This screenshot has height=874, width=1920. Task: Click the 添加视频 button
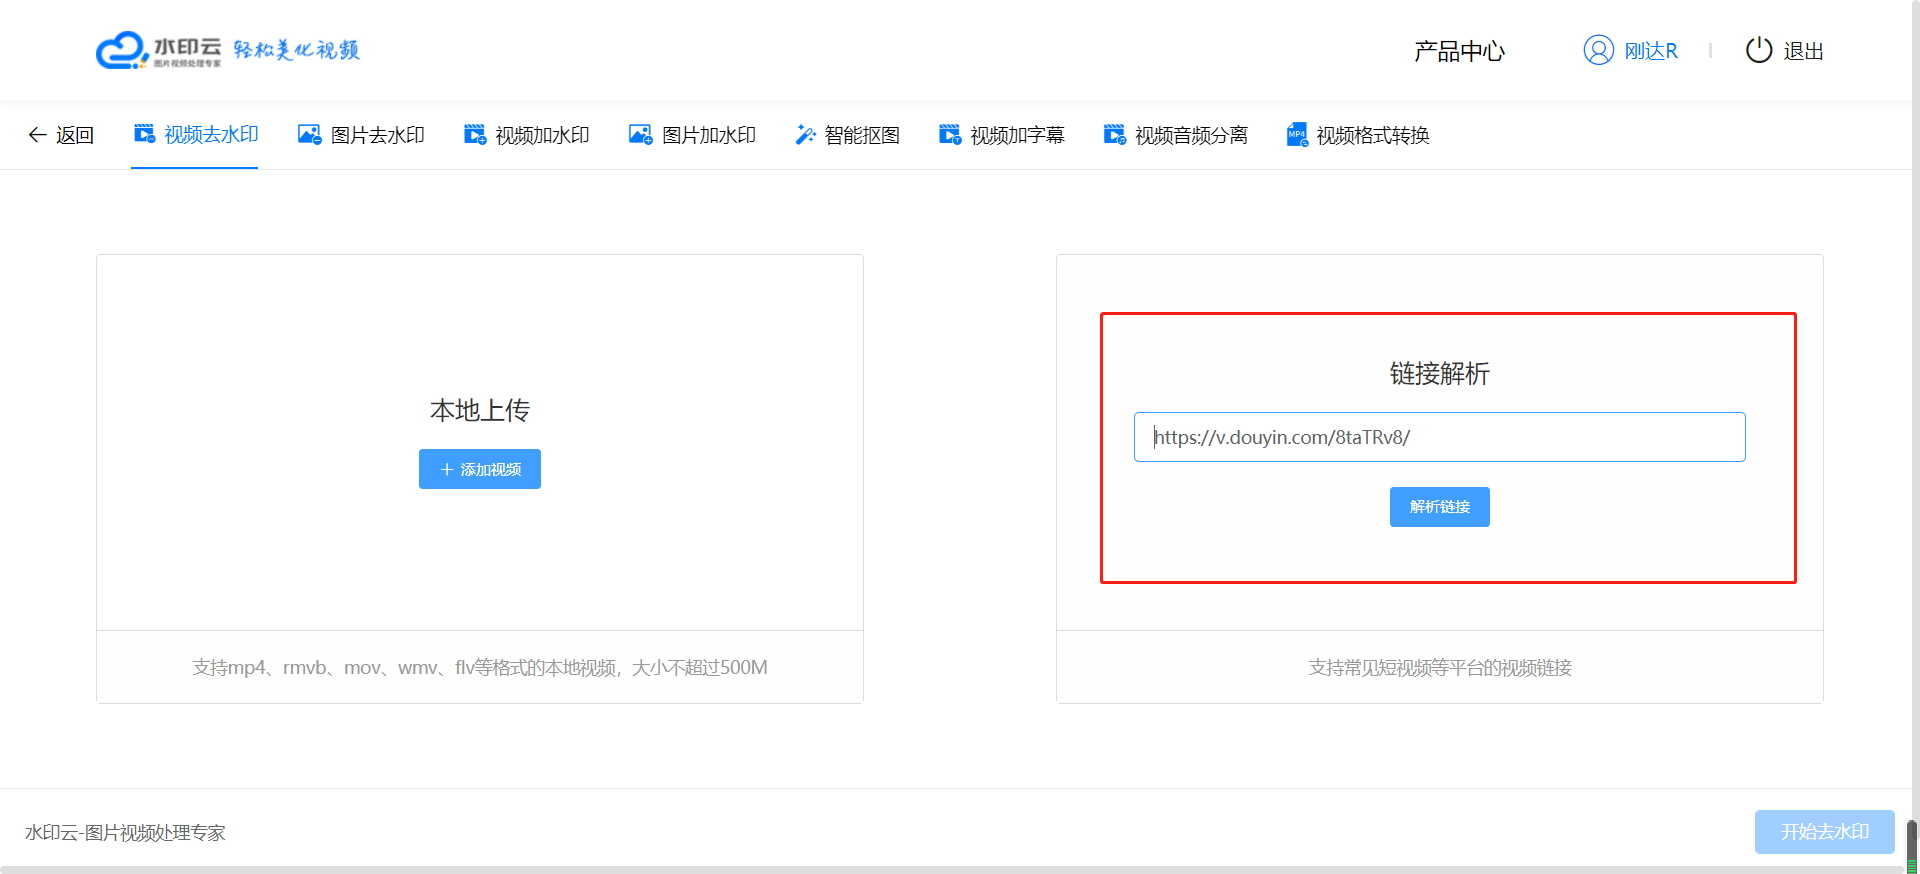[480, 469]
